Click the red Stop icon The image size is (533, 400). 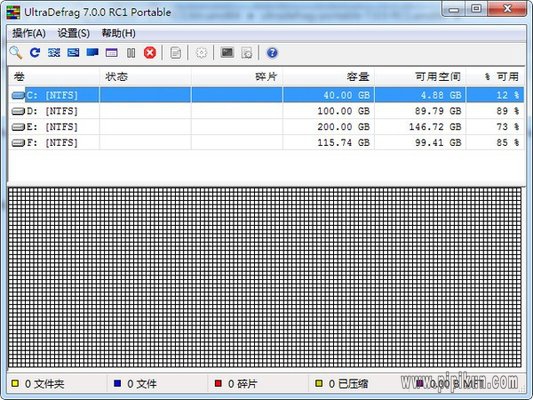[150, 53]
